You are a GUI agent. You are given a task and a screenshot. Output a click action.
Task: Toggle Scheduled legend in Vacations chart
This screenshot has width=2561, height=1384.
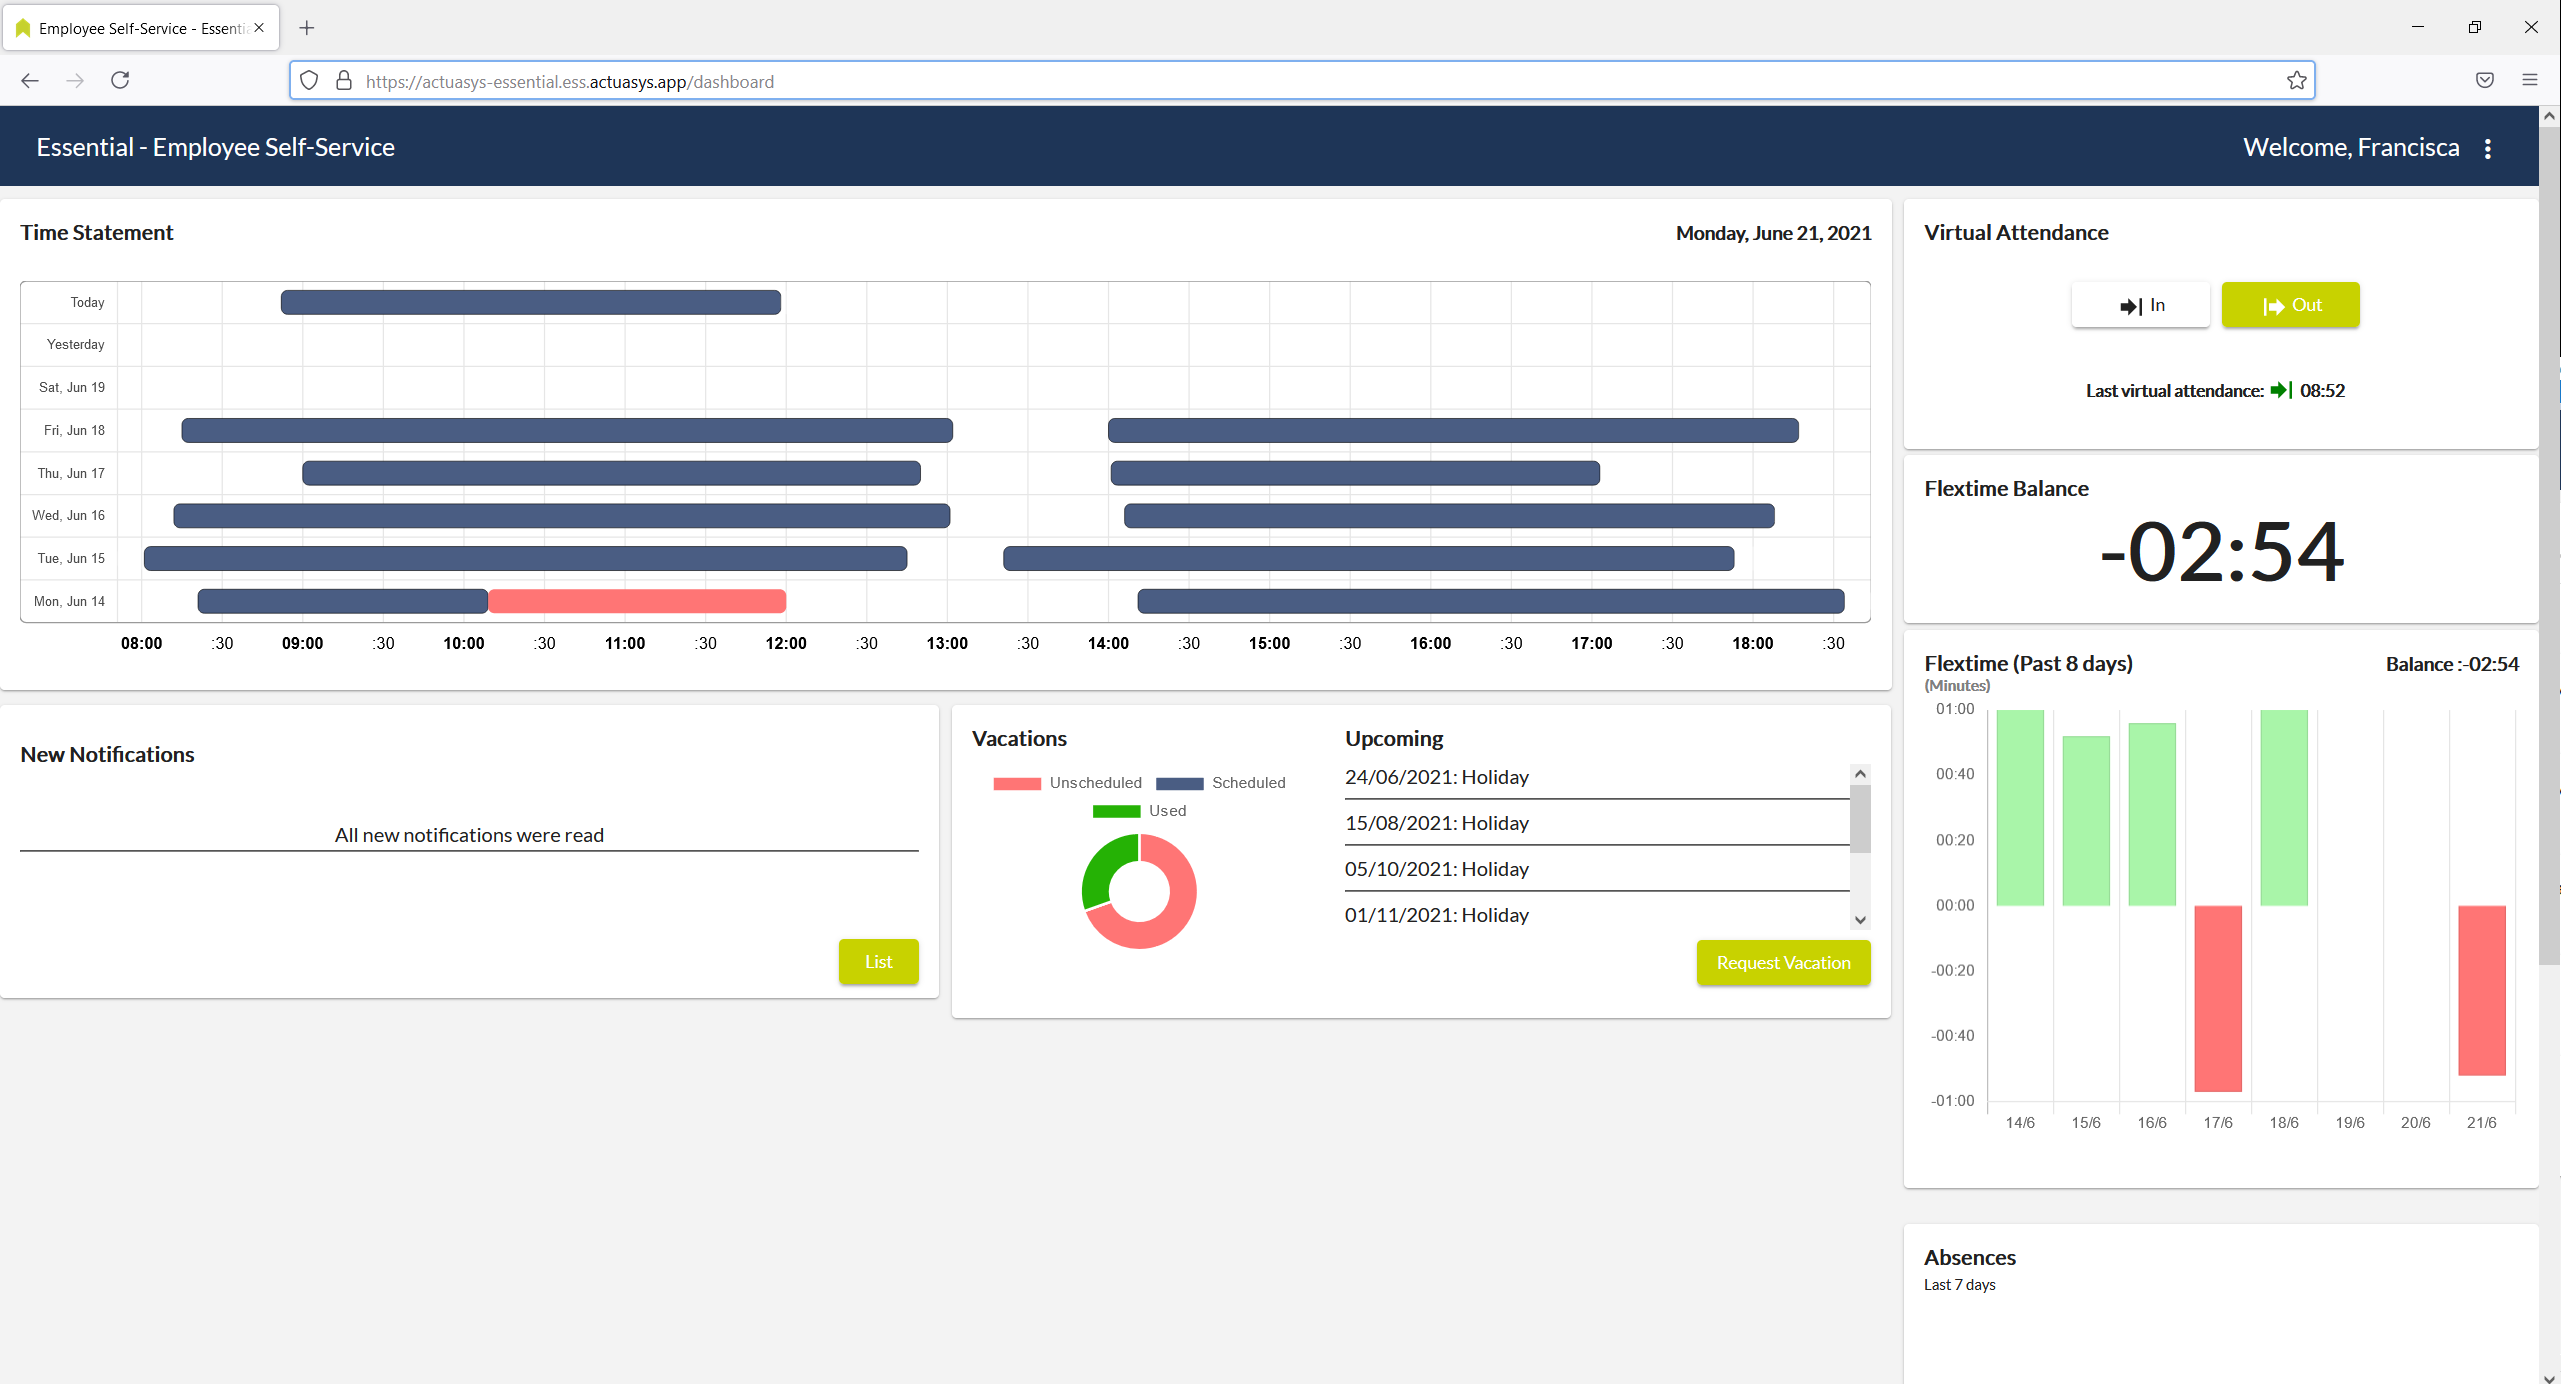pos(1221,783)
